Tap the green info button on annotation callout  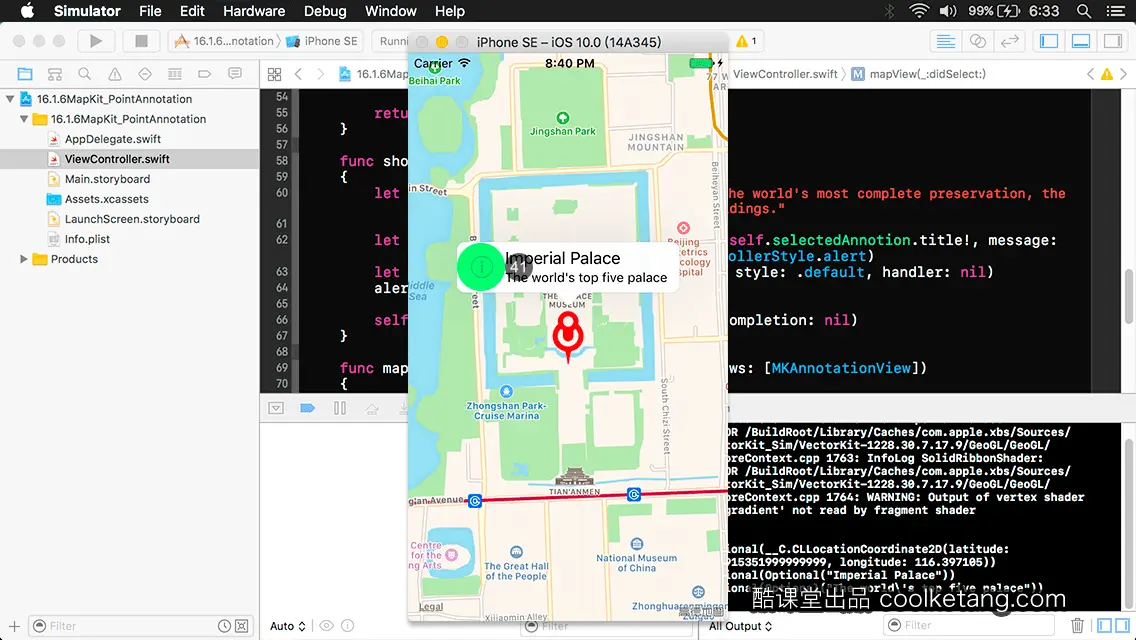tap(480, 267)
